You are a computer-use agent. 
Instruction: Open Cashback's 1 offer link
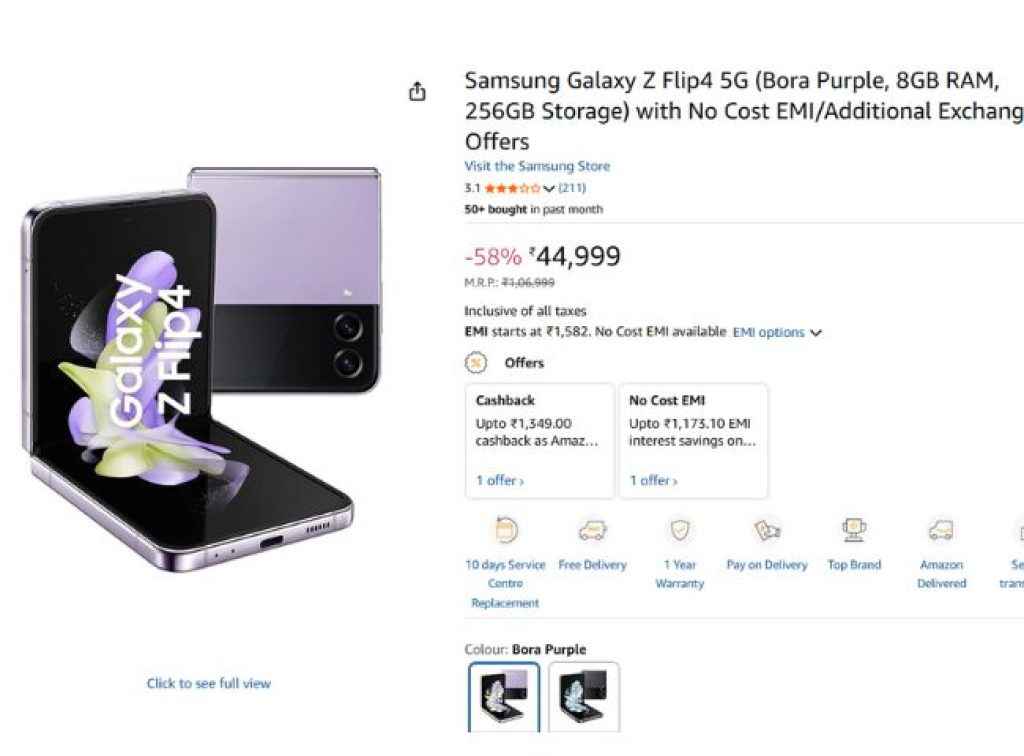[x=499, y=480]
